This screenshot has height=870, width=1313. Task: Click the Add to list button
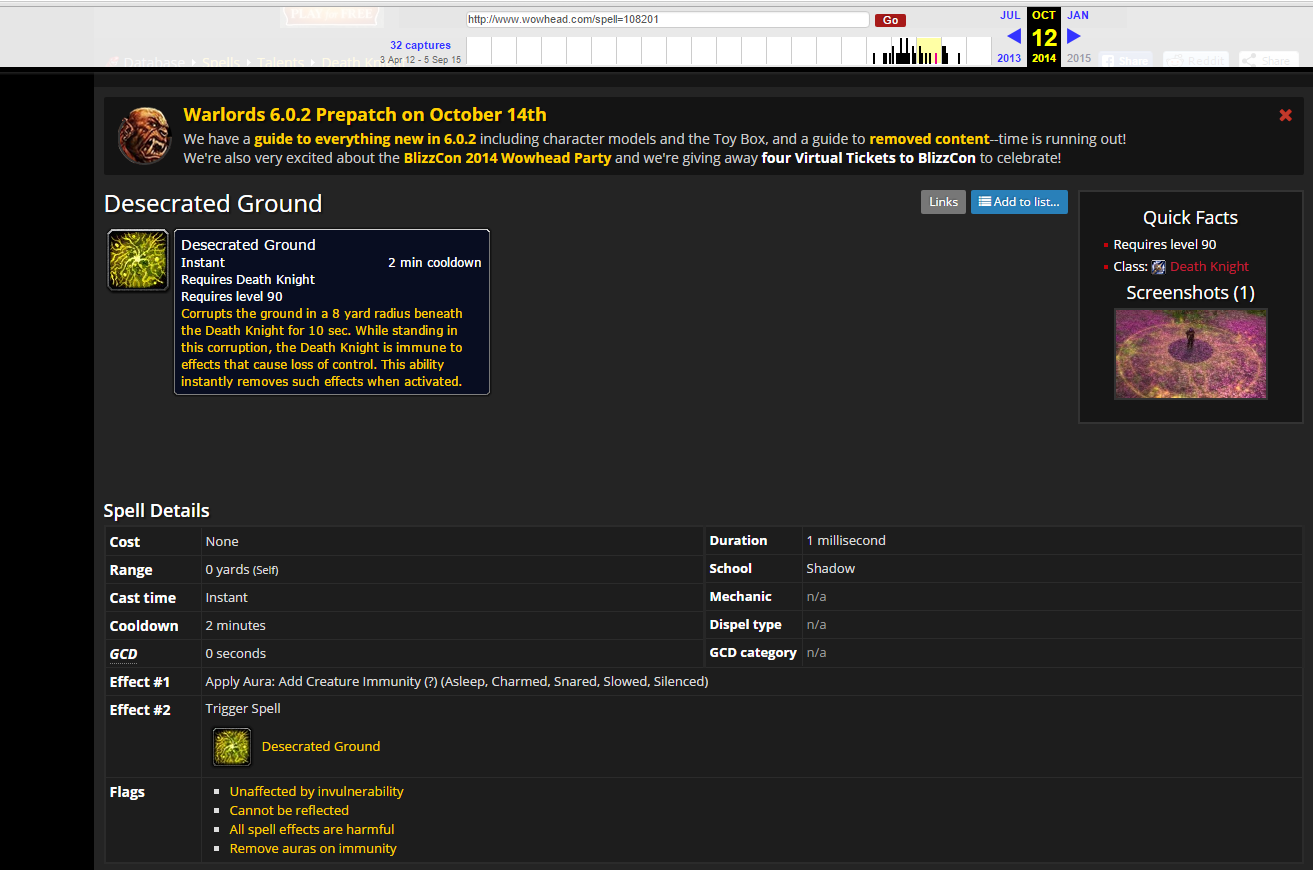tap(1019, 202)
